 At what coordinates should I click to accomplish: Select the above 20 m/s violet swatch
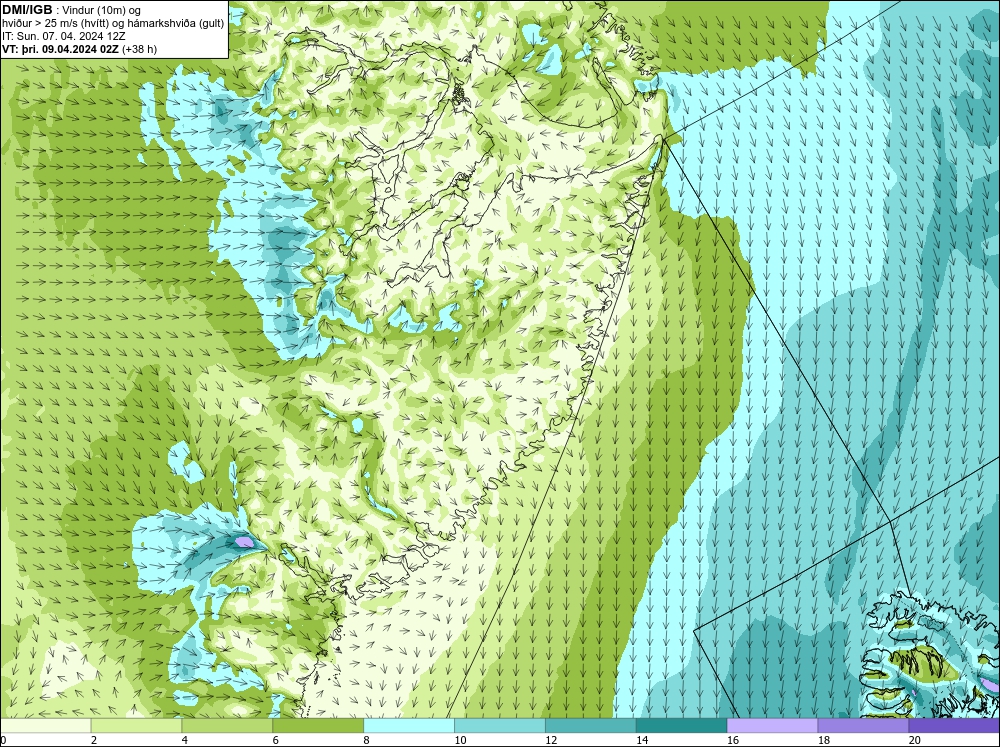click(954, 726)
